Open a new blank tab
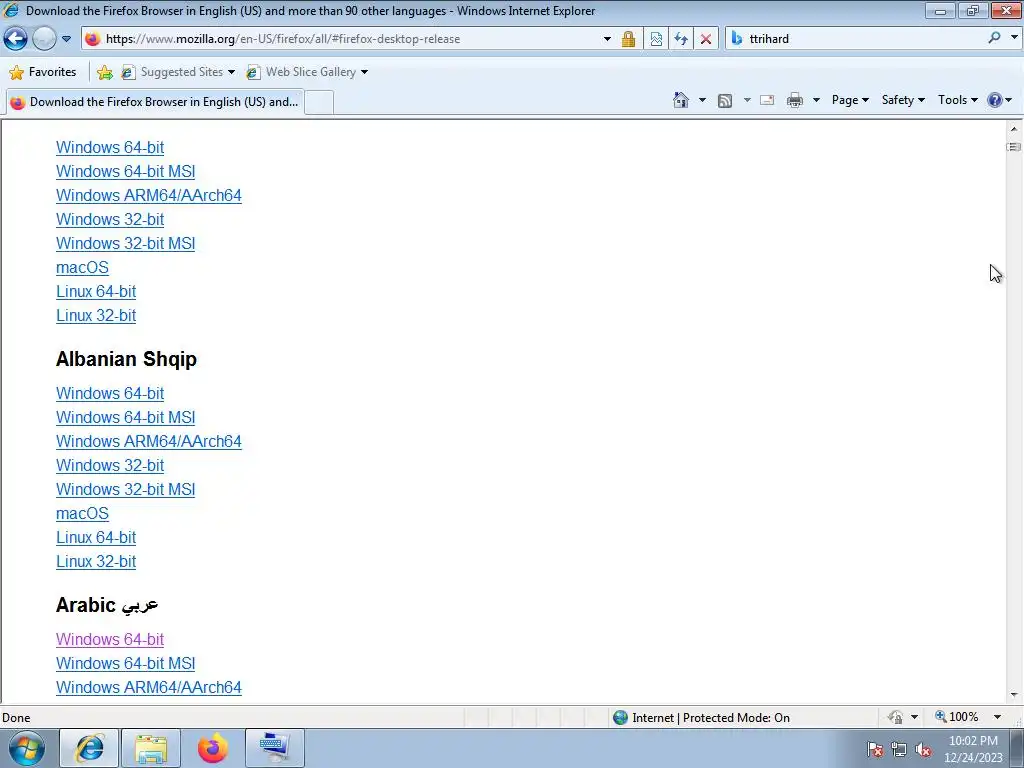This screenshot has width=1024, height=768. pos(319,103)
